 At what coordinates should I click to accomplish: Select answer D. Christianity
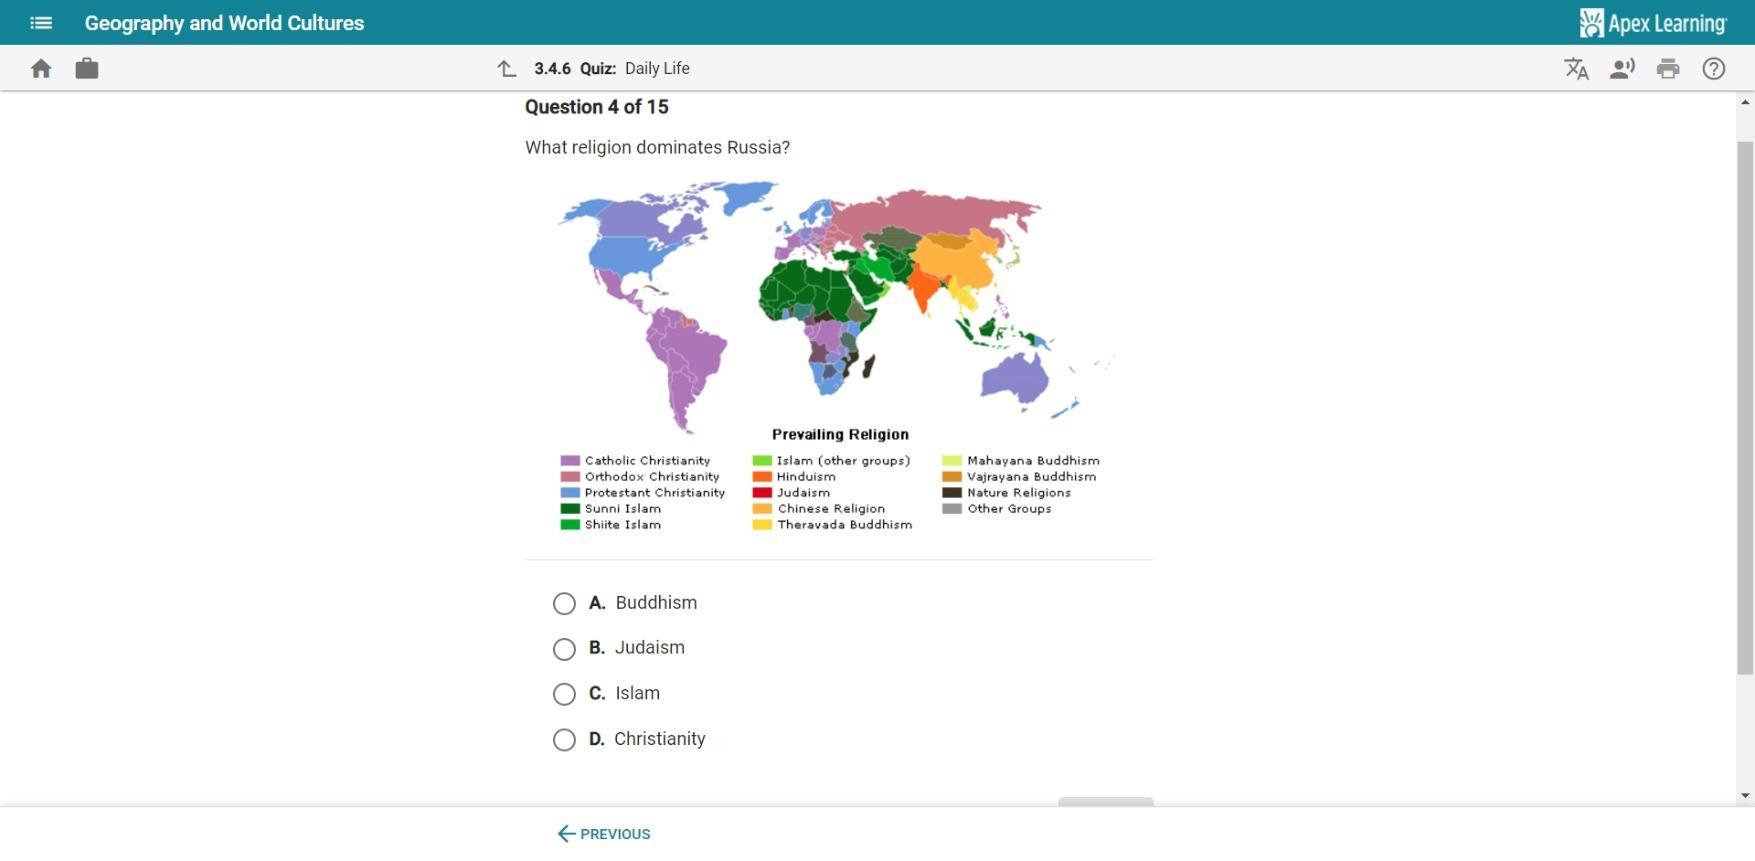coord(564,739)
